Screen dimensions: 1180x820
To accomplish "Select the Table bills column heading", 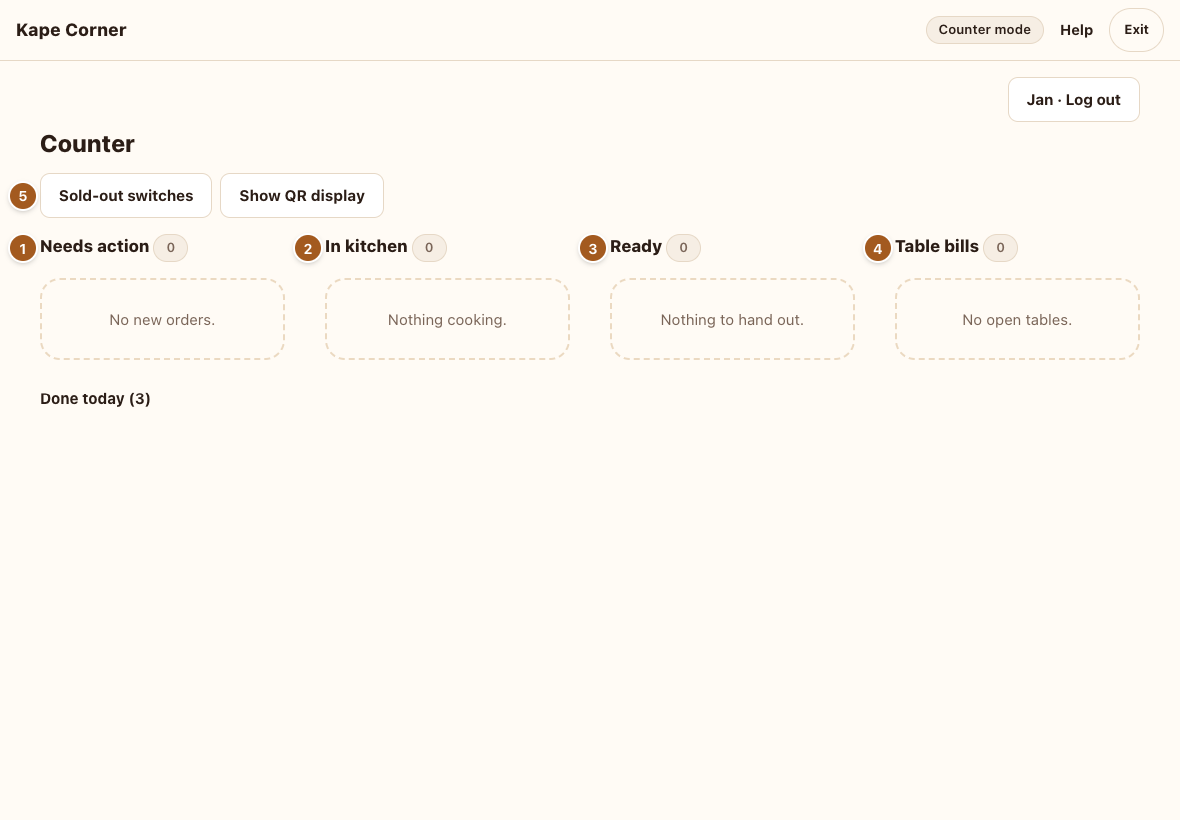I will [x=937, y=247].
